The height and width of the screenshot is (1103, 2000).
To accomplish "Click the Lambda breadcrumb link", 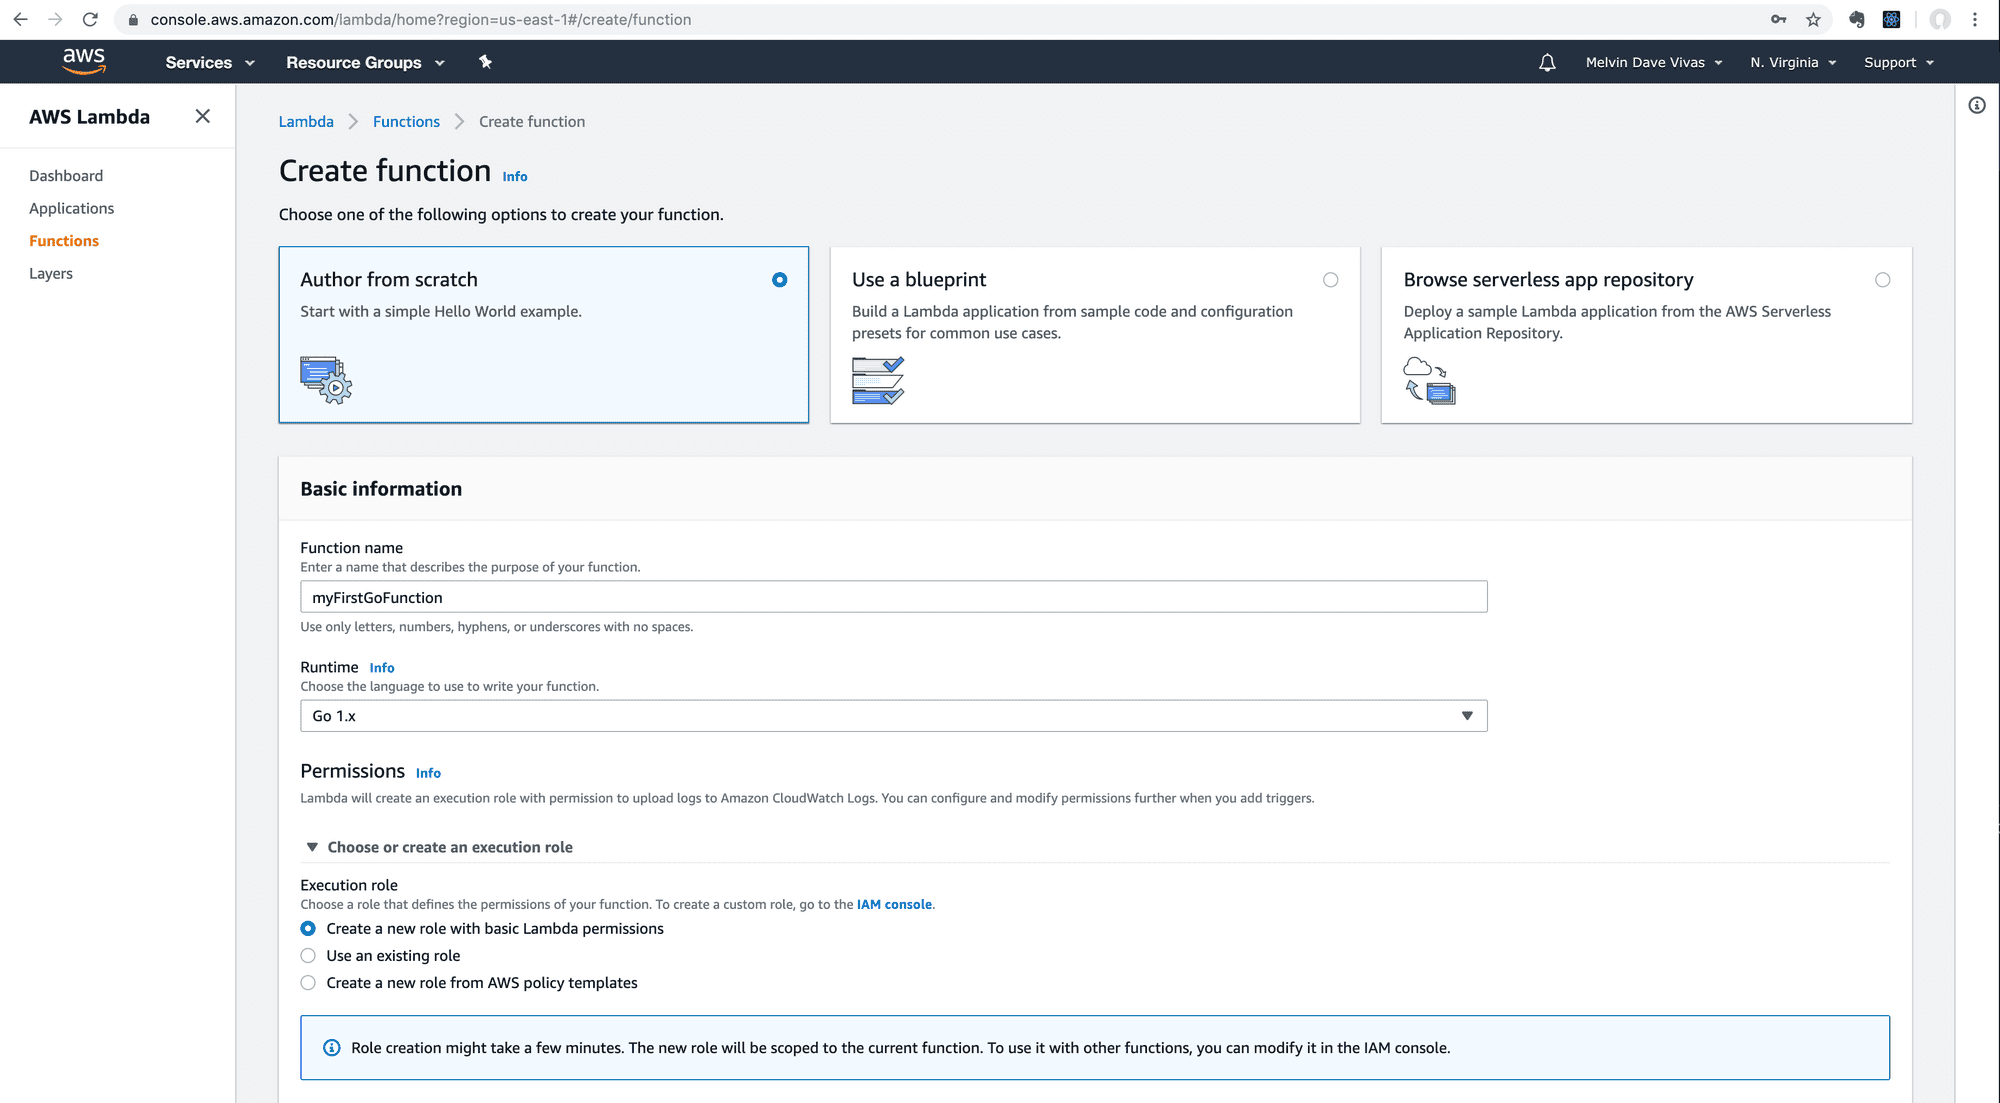I will [x=306, y=121].
